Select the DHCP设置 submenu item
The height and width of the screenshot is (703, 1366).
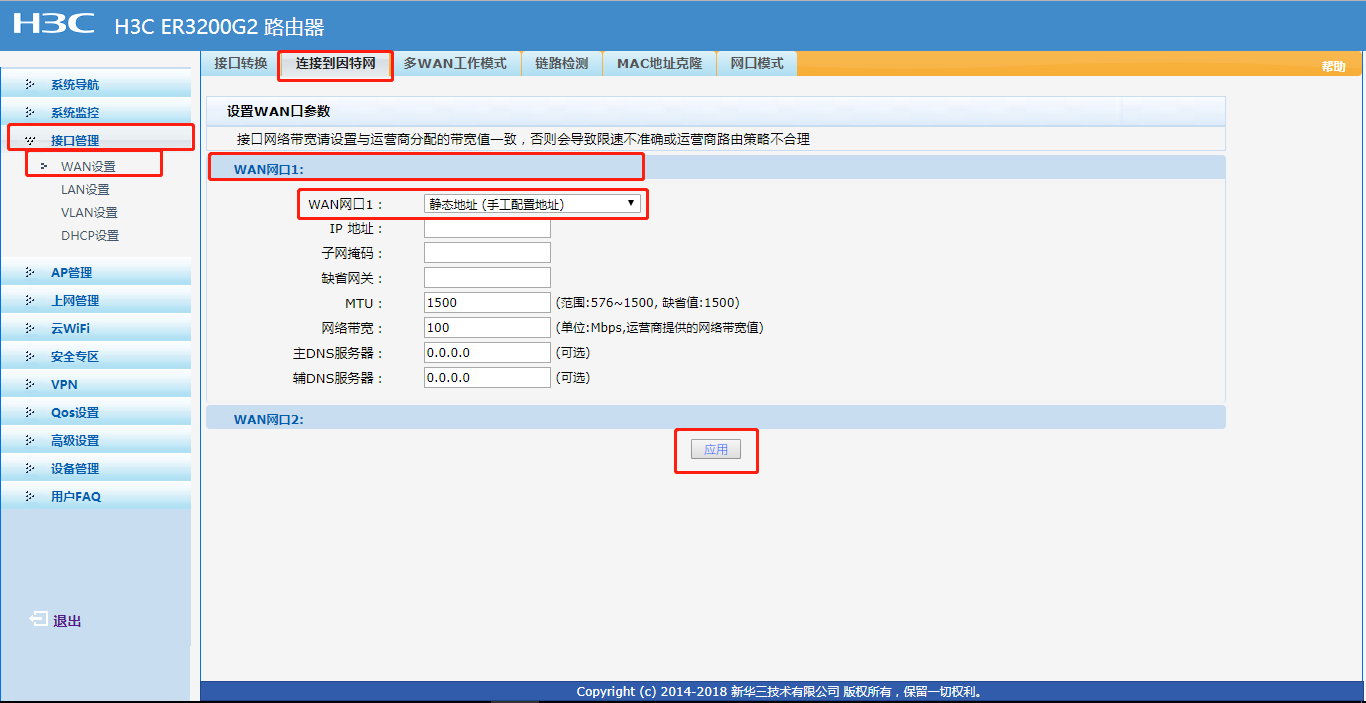coord(94,235)
